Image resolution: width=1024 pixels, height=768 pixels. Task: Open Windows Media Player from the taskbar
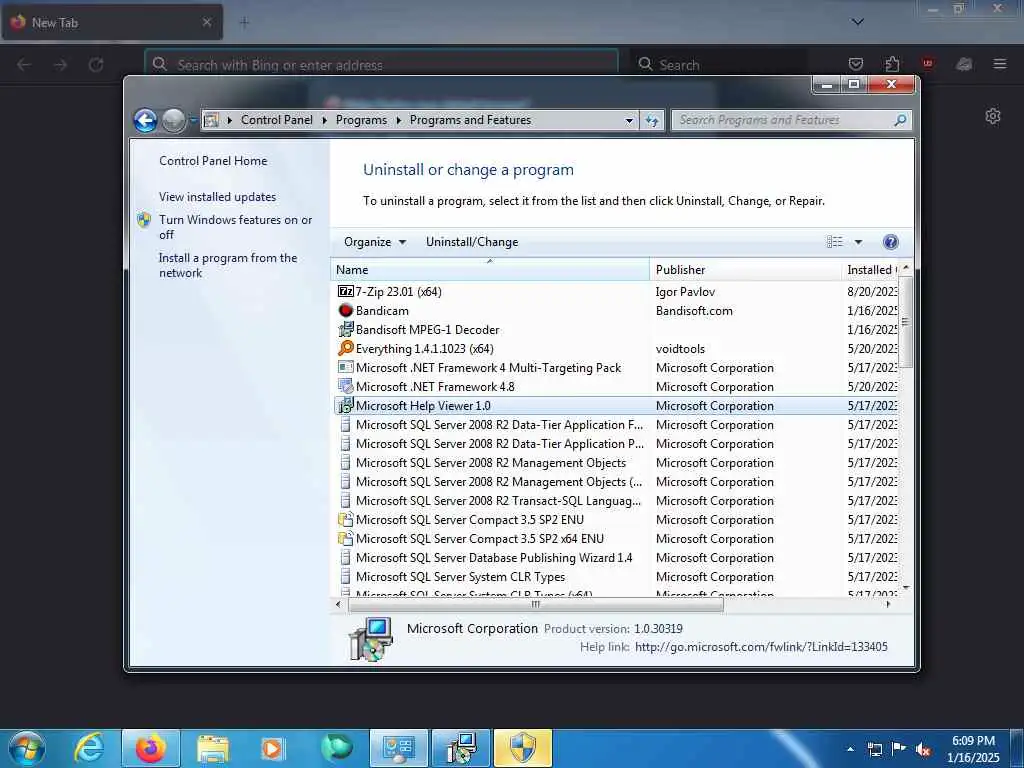(272, 749)
